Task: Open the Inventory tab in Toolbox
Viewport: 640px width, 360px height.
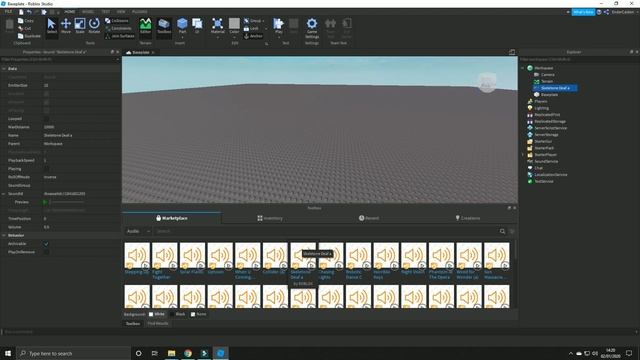Action: [270, 218]
